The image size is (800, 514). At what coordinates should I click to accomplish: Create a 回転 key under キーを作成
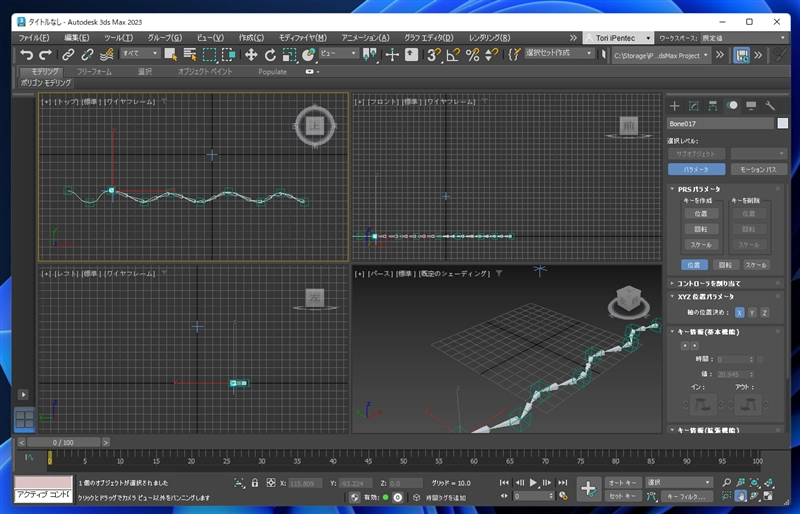click(x=701, y=229)
